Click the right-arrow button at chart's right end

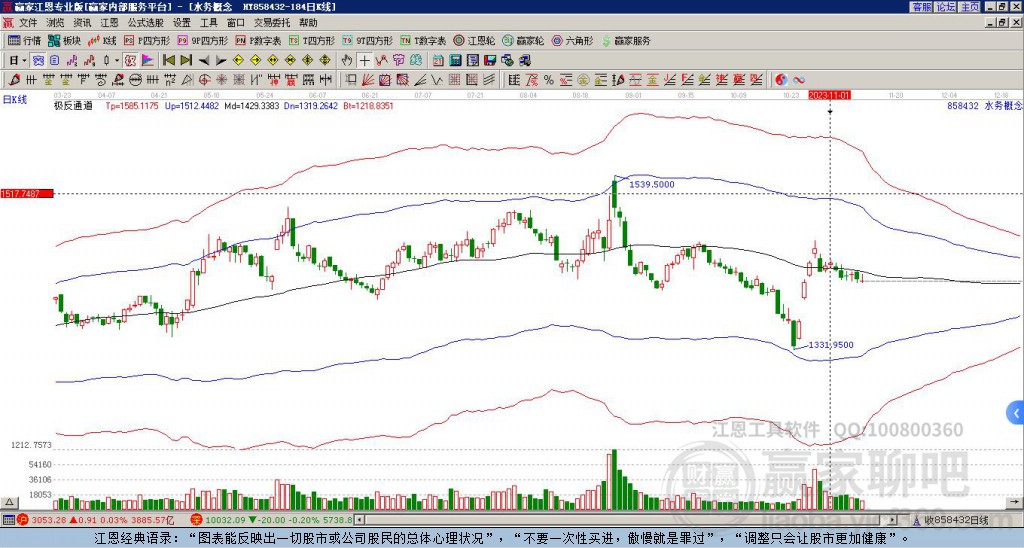pyautogui.click(x=1015, y=502)
